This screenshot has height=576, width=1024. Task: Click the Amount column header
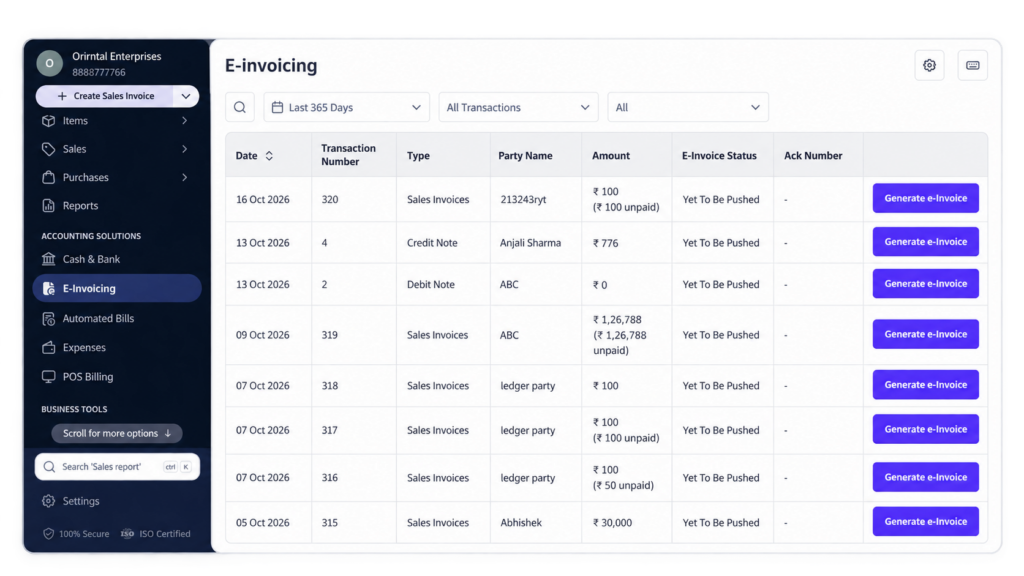611,155
